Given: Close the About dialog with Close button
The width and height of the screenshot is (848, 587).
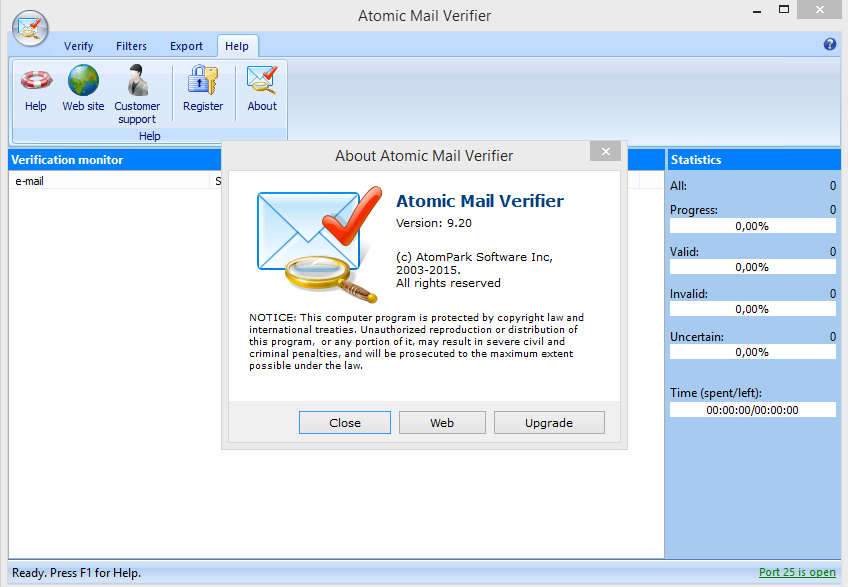Looking at the screenshot, I should 344,423.
